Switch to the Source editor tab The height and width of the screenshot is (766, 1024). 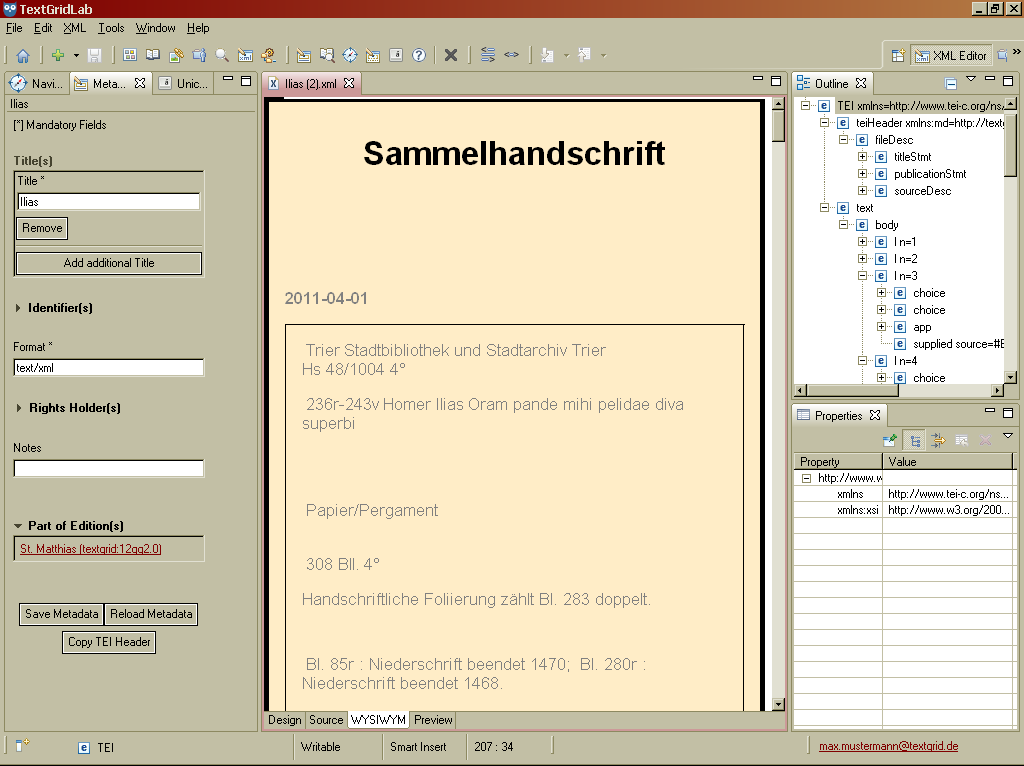coord(326,720)
